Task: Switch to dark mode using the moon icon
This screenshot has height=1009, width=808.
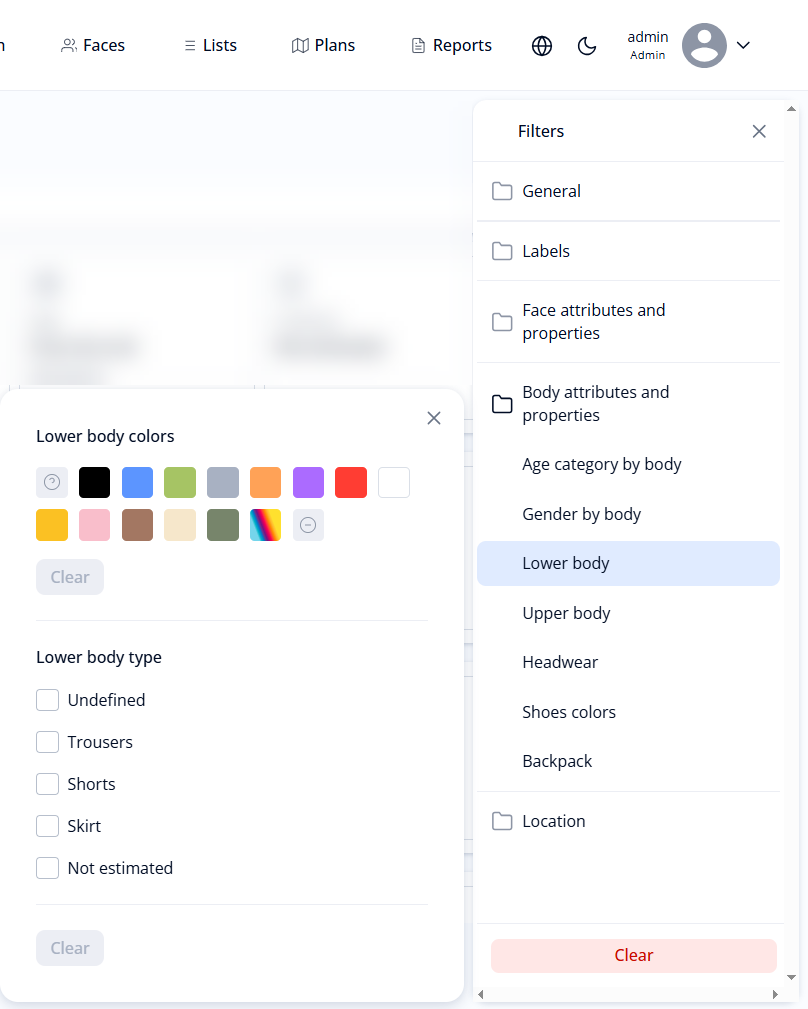Action: 587,45
